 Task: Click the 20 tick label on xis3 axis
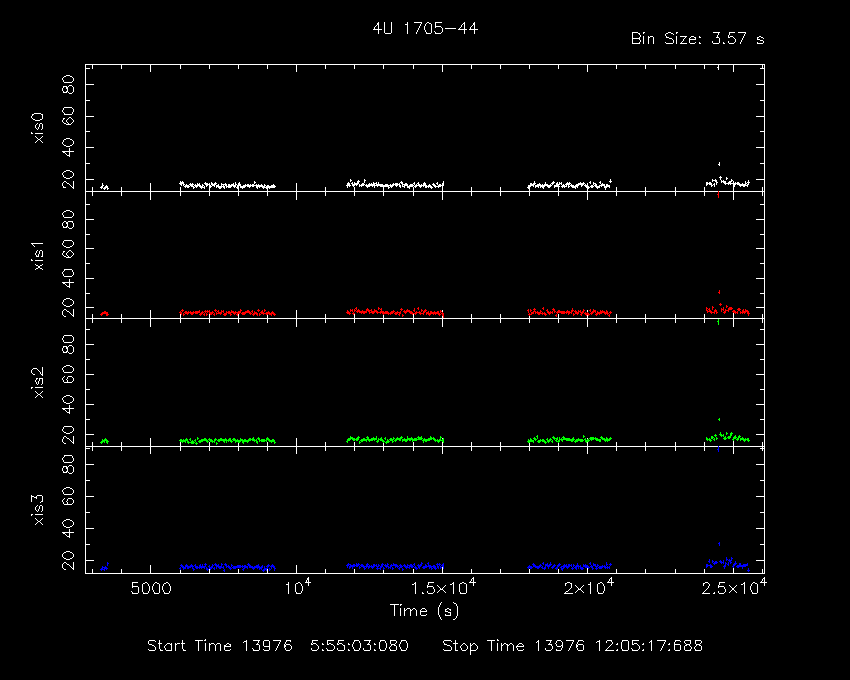tap(68, 560)
